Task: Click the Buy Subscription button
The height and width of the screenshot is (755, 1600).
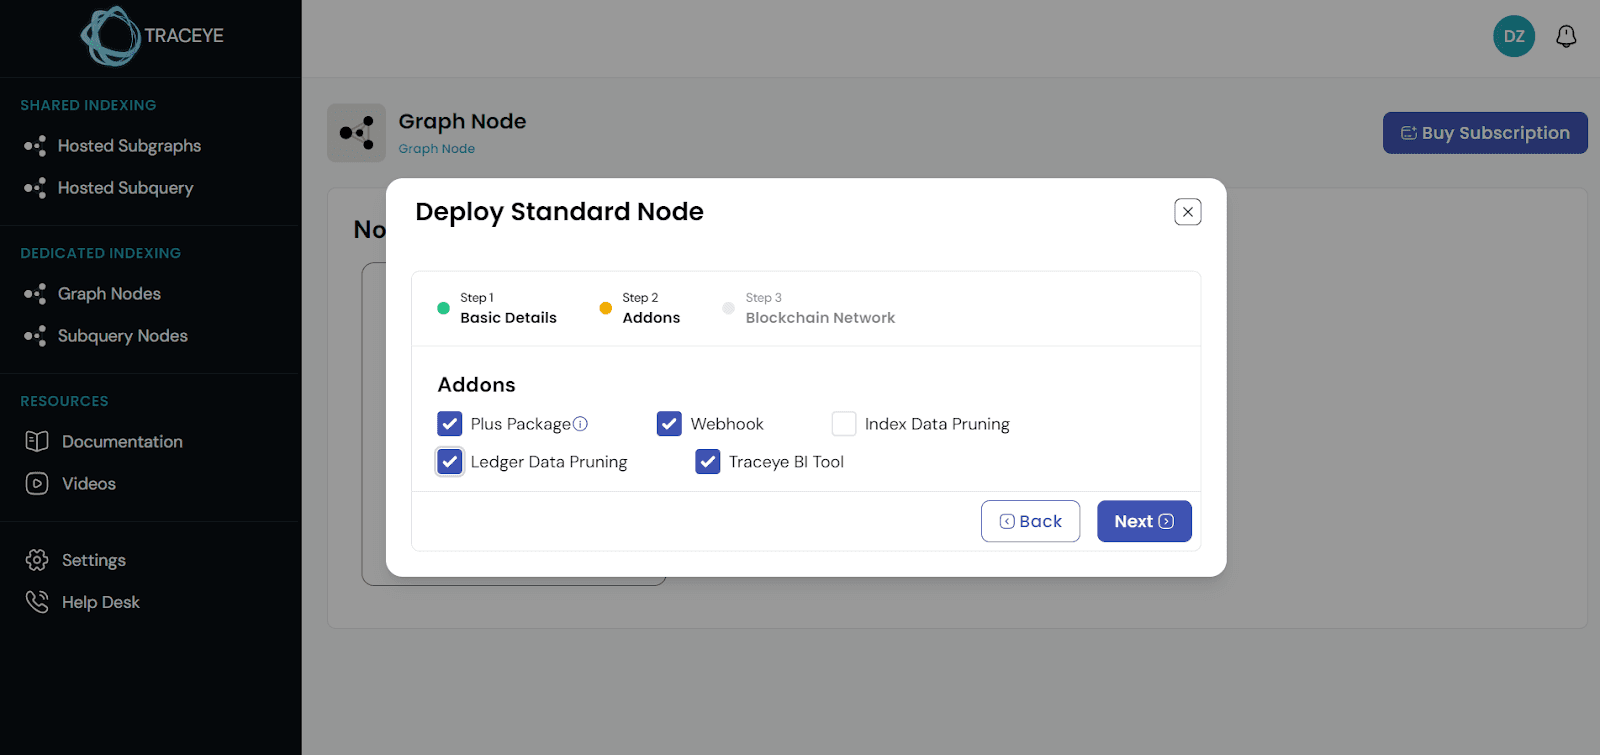Action: tap(1485, 133)
